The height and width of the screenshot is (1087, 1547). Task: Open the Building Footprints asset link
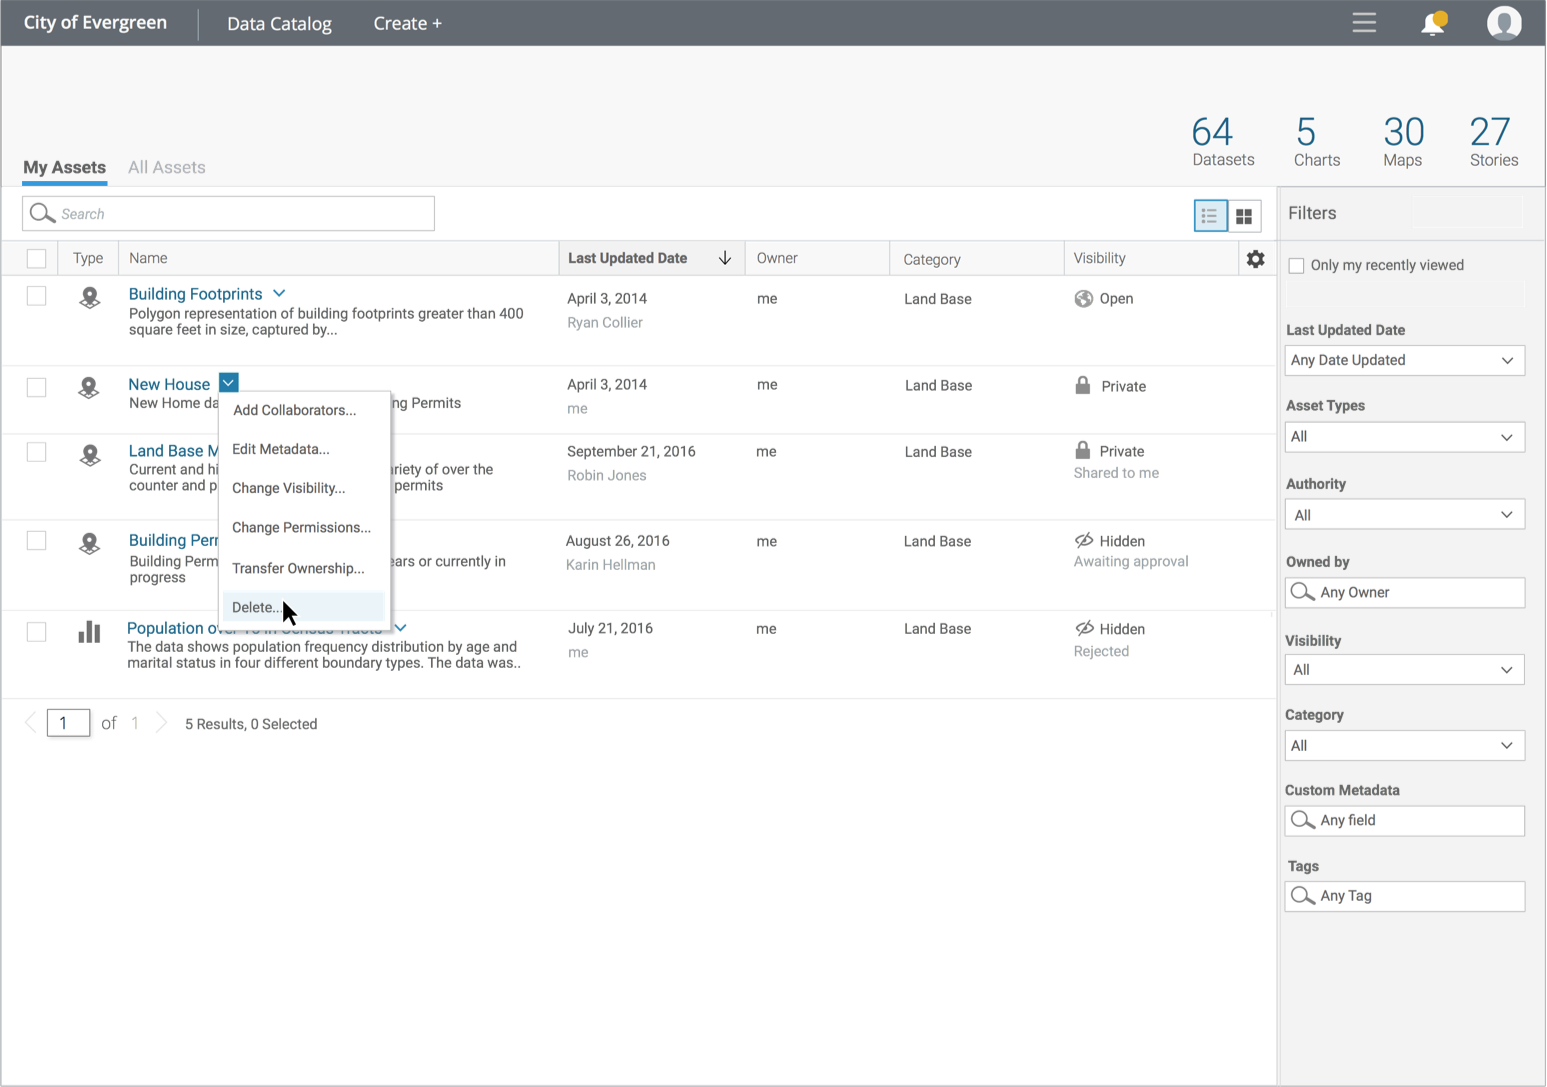[195, 293]
